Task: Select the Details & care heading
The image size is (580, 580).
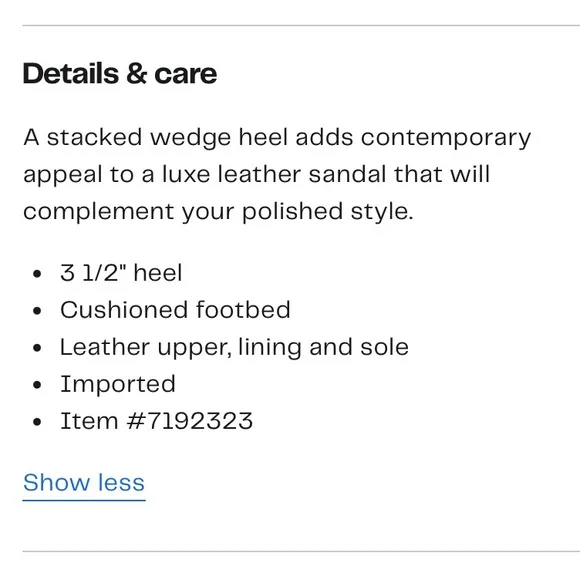Action: [x=120, y=74]
